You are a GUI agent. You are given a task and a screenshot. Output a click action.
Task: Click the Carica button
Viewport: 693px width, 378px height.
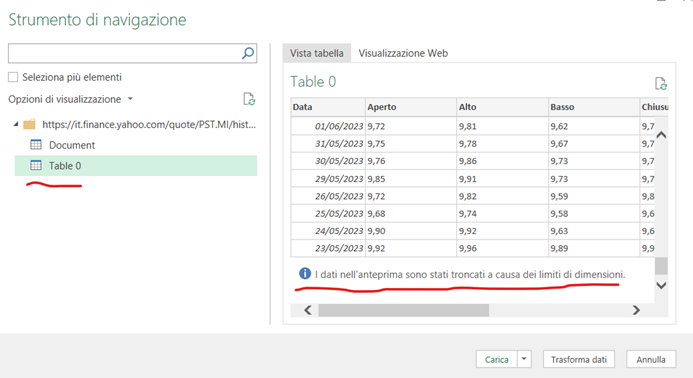[497, 359]
